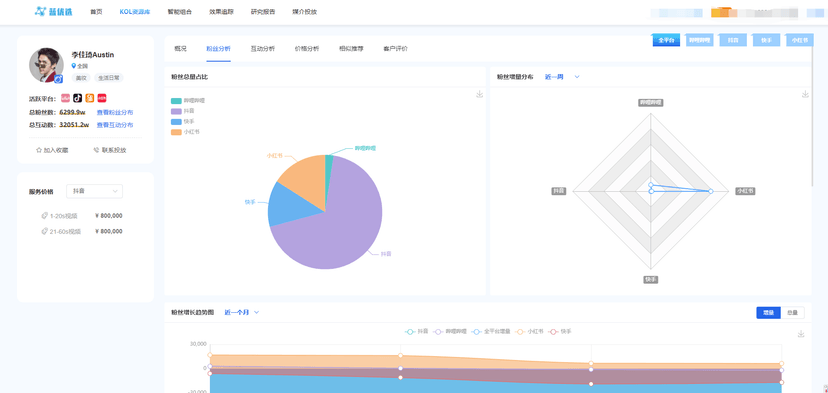Click the location pin icon beside 全国
This screenshot has width=828, height=393.
(74, 66)
